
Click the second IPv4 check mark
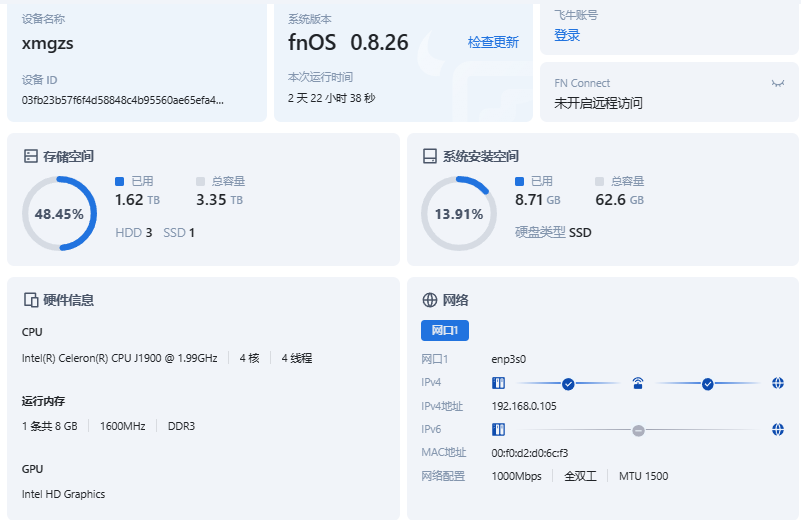click(x=707, y=384)
